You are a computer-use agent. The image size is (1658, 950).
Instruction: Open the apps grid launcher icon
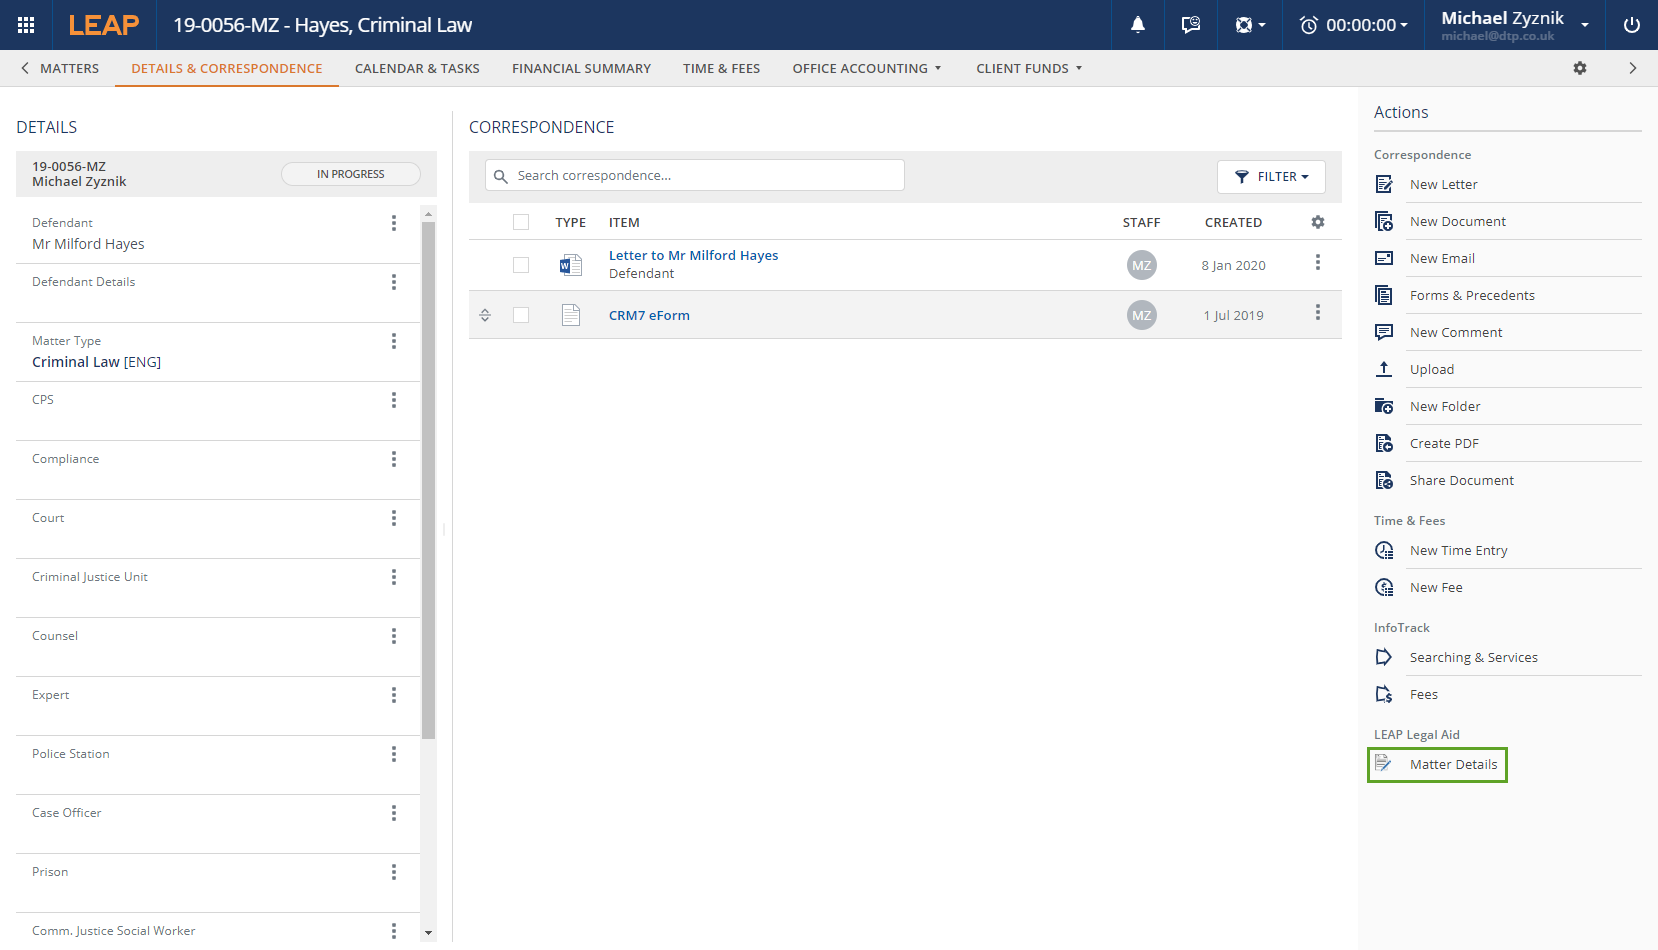click(26, 25)
